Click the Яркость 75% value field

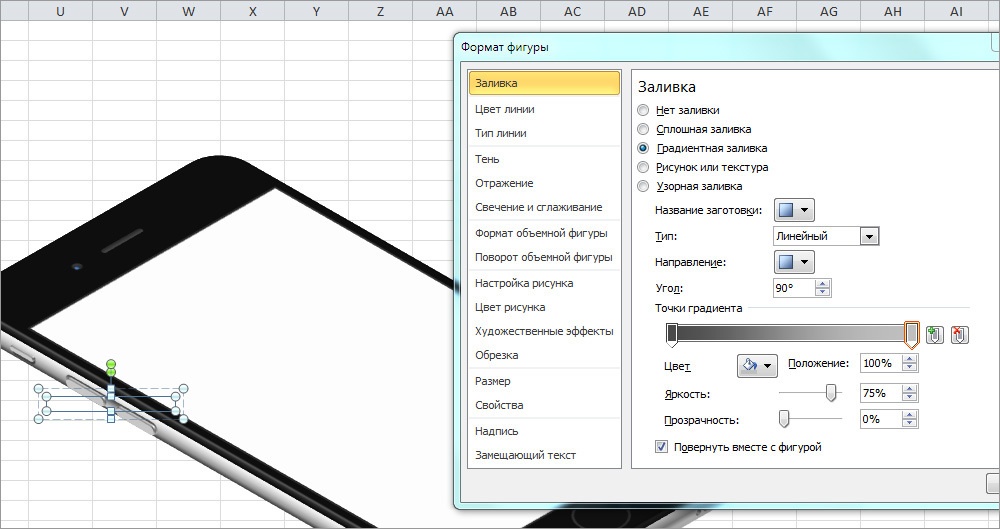pos(880,393)
